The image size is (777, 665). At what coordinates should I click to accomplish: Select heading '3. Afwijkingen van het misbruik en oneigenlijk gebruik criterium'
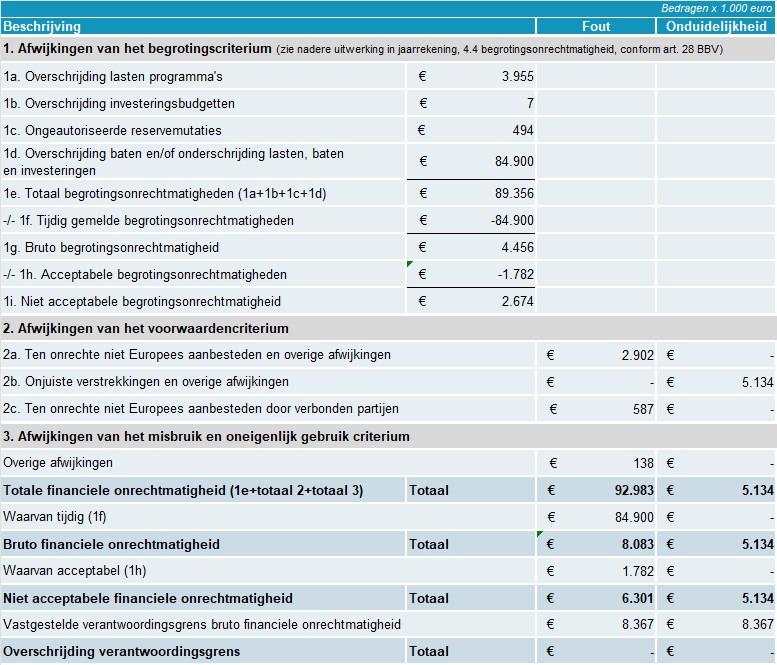206,437
